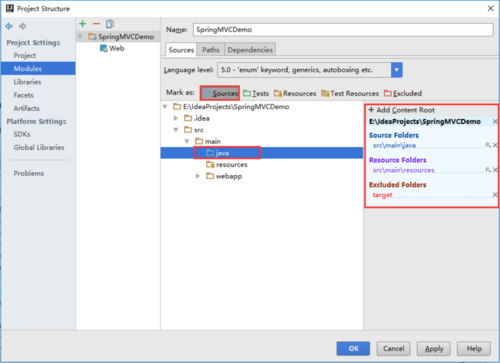Edit properties of src\main\java source folder
The height and width of the screenshot is (363, 500).
click(x=488, y=145)
